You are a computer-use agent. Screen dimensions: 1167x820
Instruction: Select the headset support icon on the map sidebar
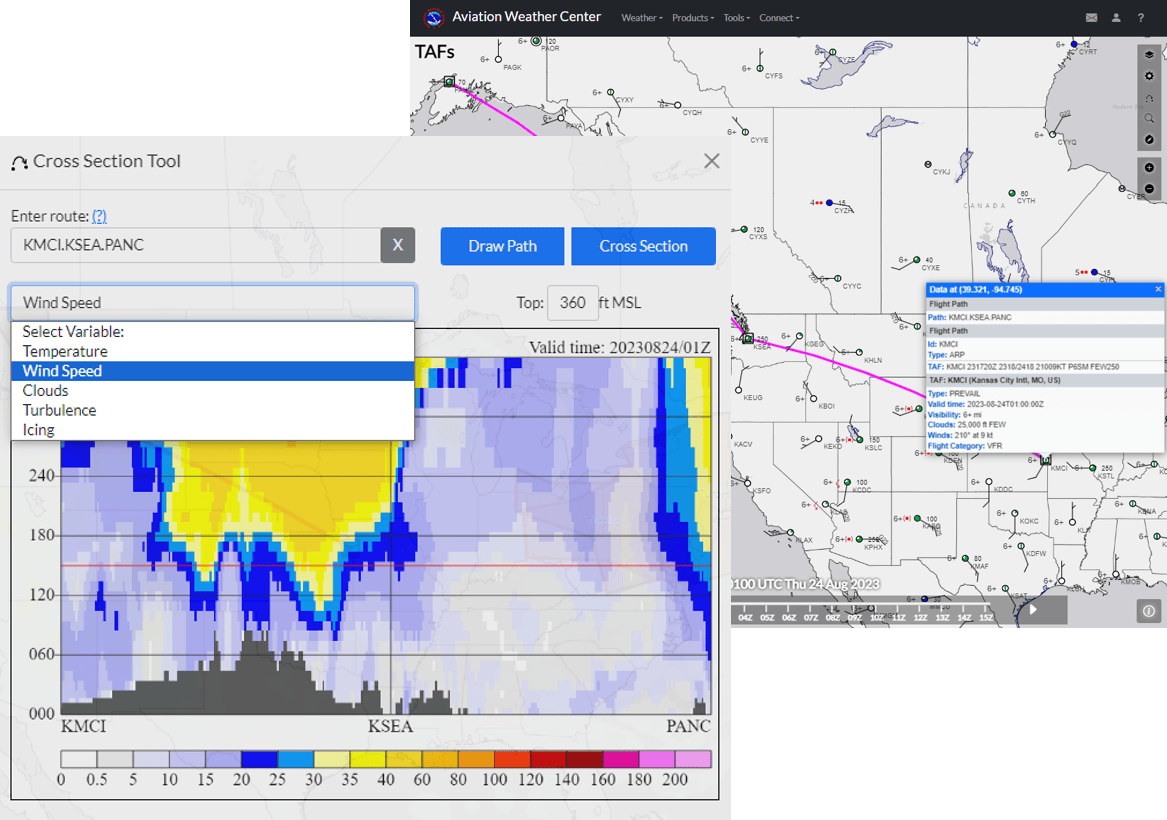pyautogui.click(x=1149, y=99)
